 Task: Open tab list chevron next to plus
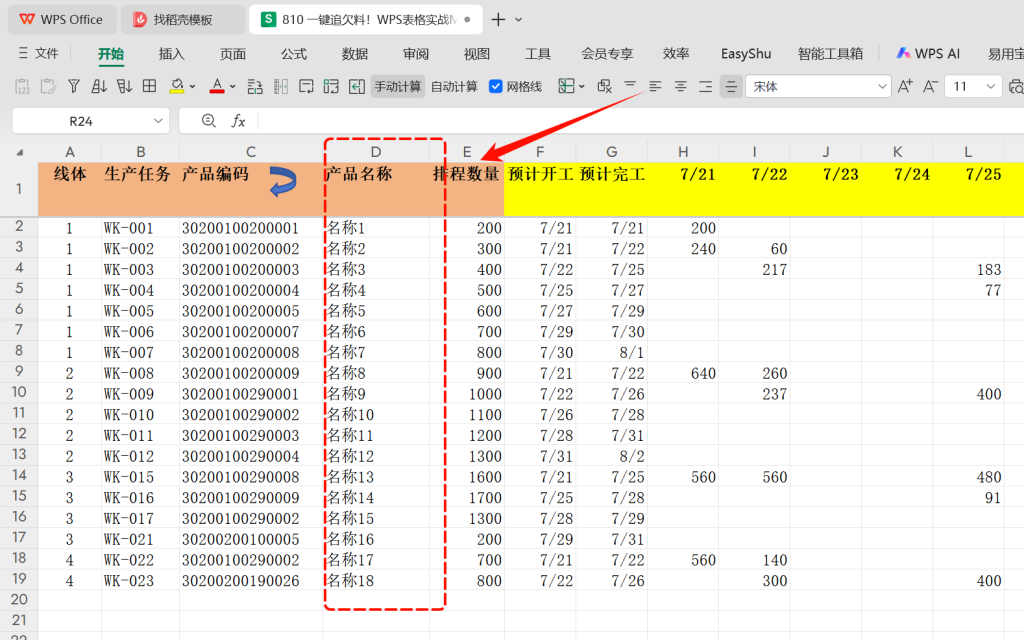pos(519,20)
